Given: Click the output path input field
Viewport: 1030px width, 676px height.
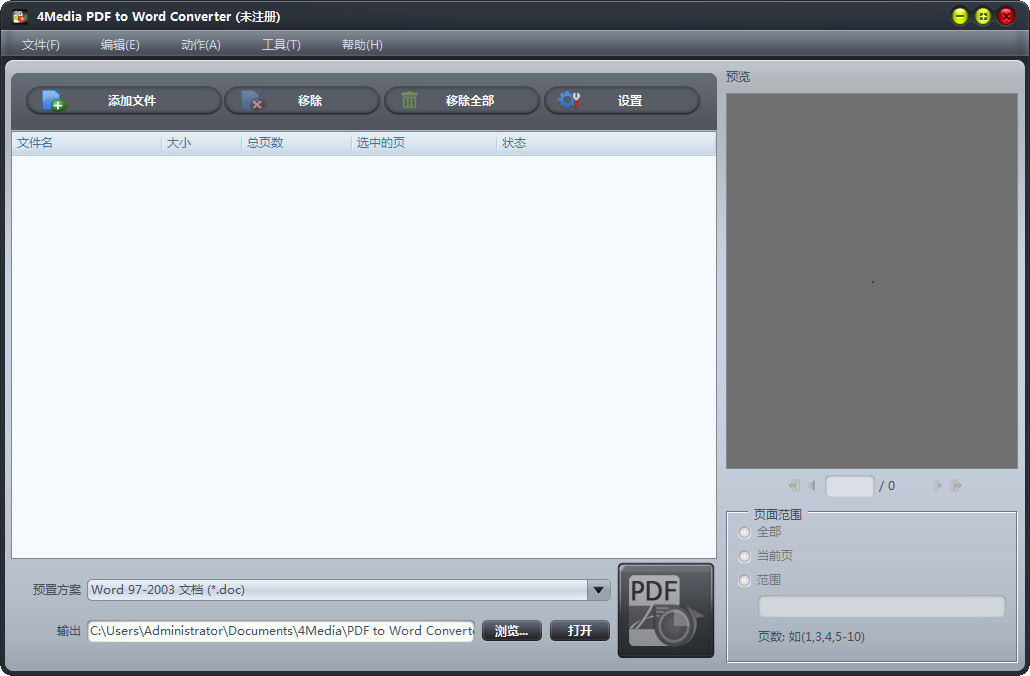Looking at the screenshot, I should tap(280, 631).
